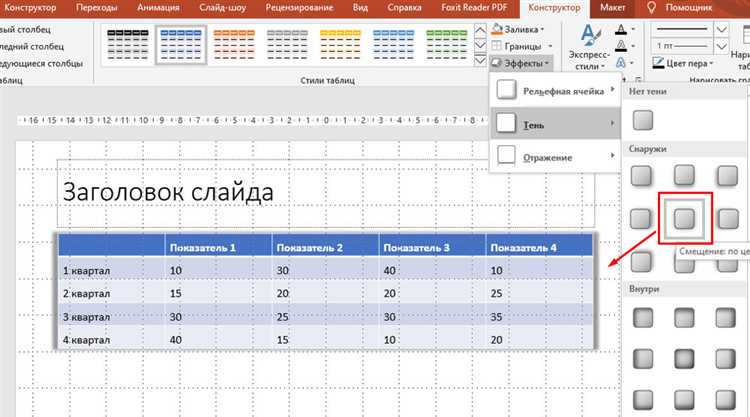The image size is (750, 417).
Task: Toggle the Чередующиеся столбцы option
Action: (x=41, y=63)
